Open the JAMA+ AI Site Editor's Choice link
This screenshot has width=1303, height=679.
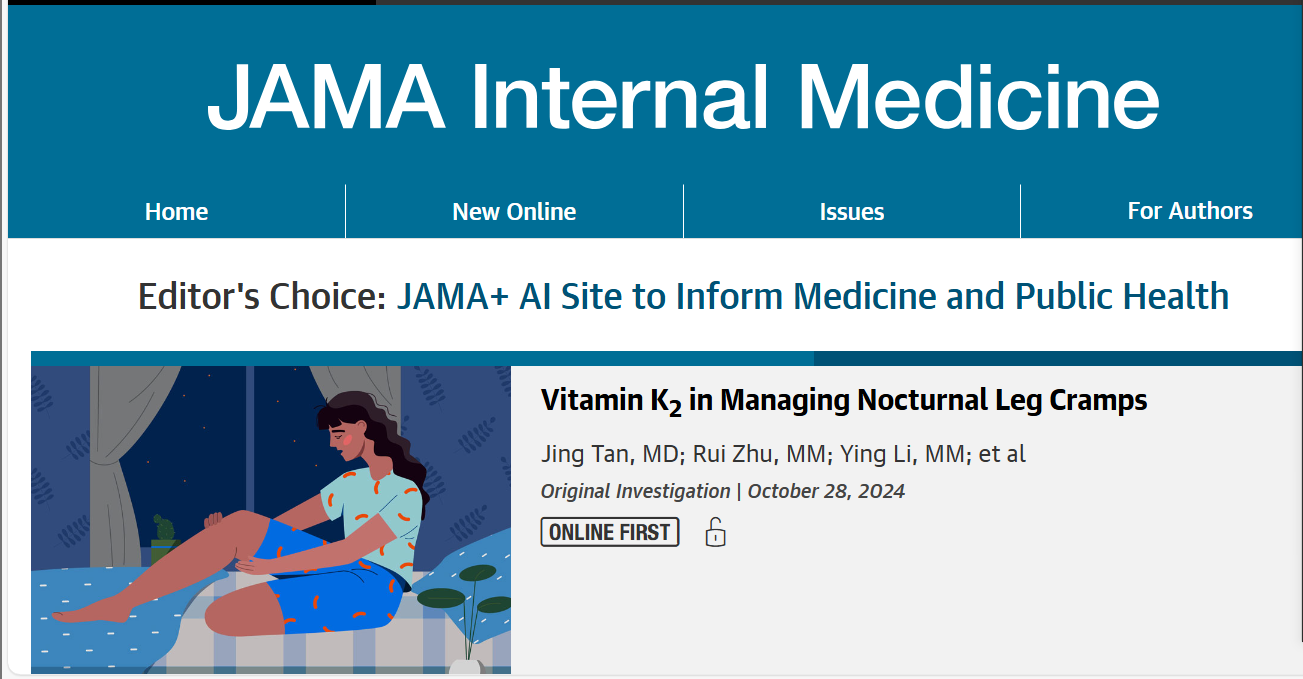point(813,297)
